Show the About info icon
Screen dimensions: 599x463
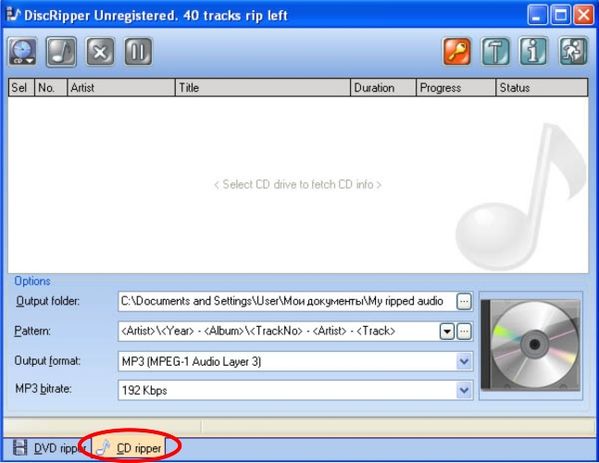click(533, 52)
